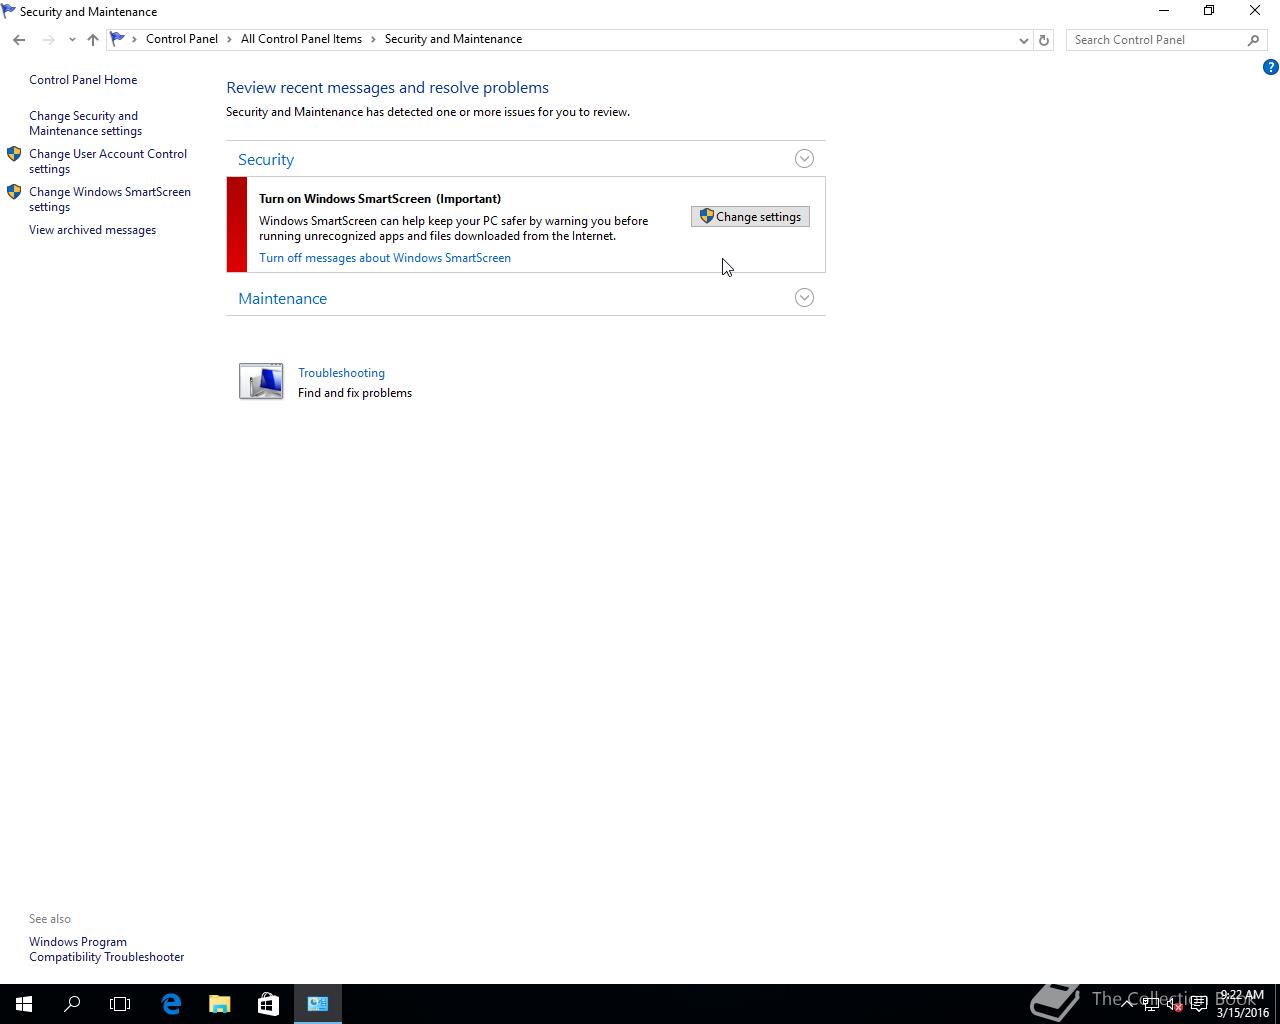Open Help with the question mark icon

[1270, 67]
